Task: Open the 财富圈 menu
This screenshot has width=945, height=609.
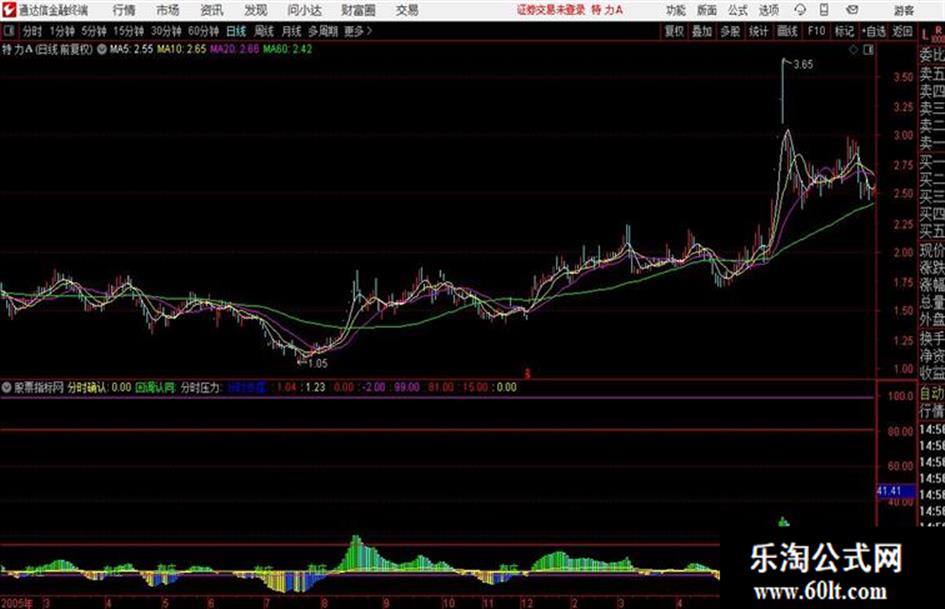Action: point(358,10)
